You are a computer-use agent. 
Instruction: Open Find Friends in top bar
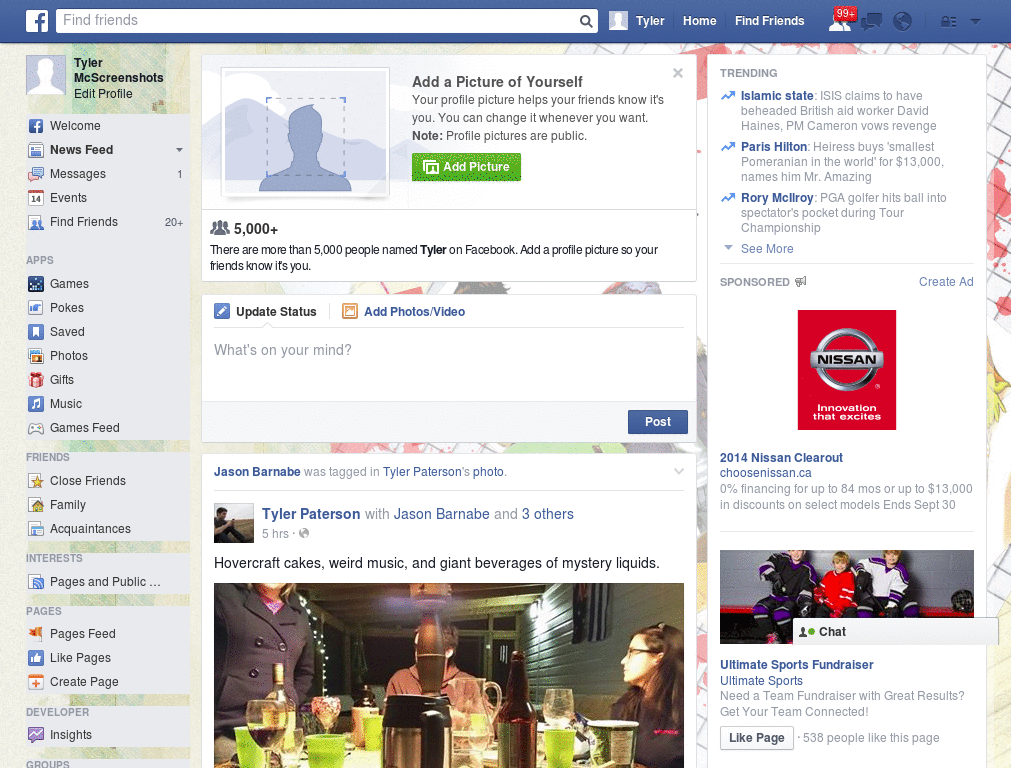(x=769, y=21)
